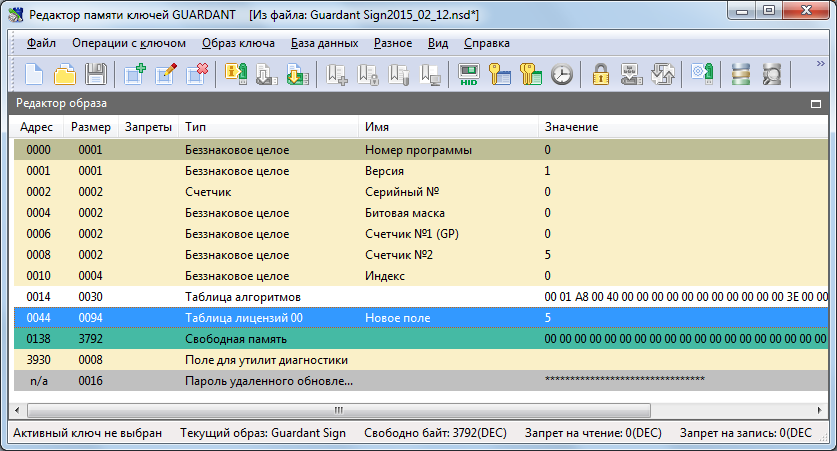Maximize the Редактор образа panel
The width and height of the screenshot is (837, 451).
(x=816, y=103)
